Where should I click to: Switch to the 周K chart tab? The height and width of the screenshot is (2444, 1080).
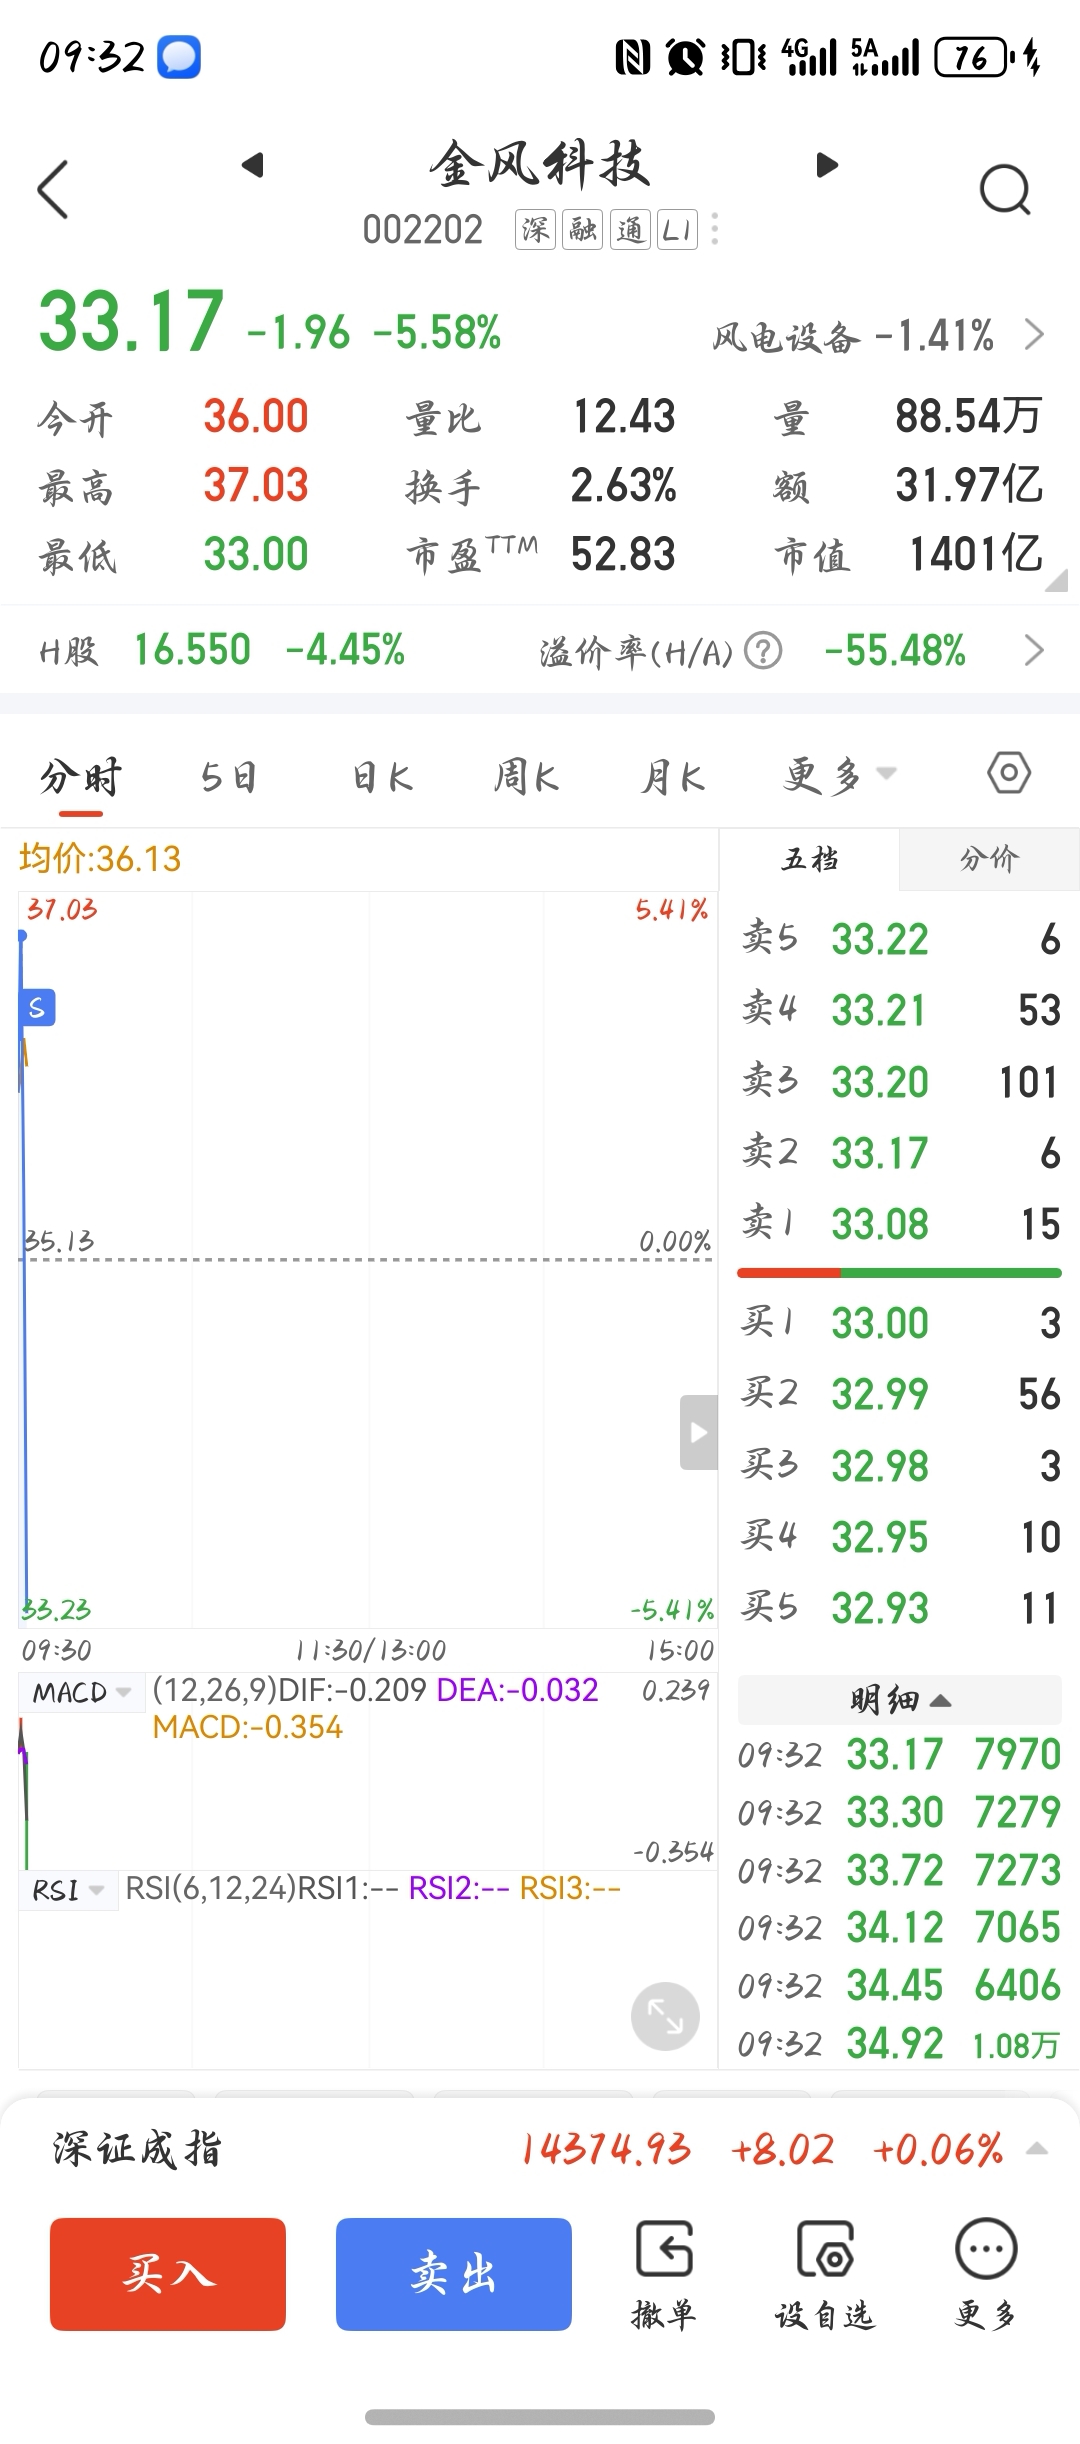(527, 777)
